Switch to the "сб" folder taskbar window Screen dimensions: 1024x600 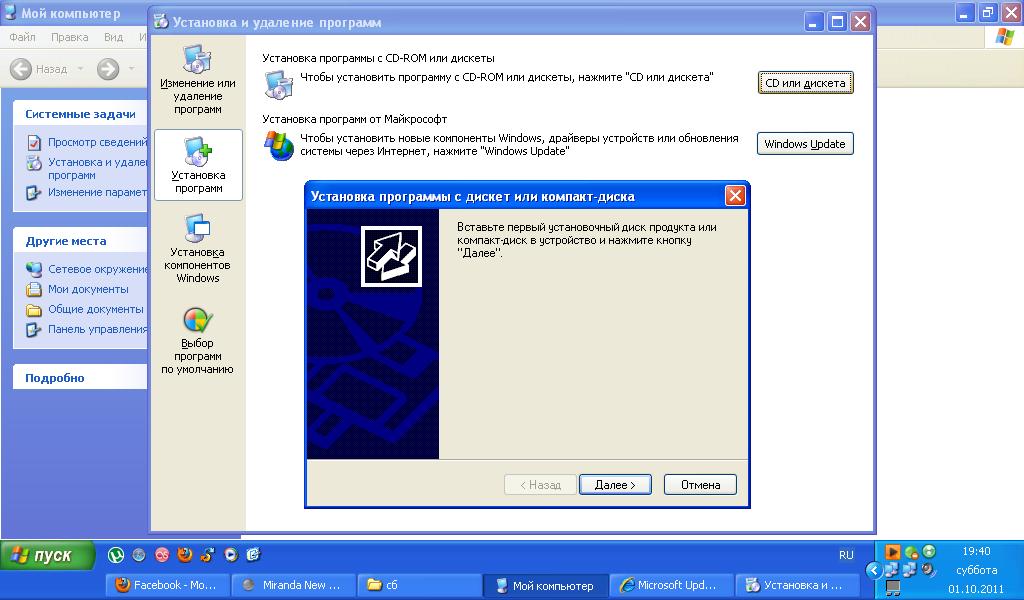tap(420, 585)
